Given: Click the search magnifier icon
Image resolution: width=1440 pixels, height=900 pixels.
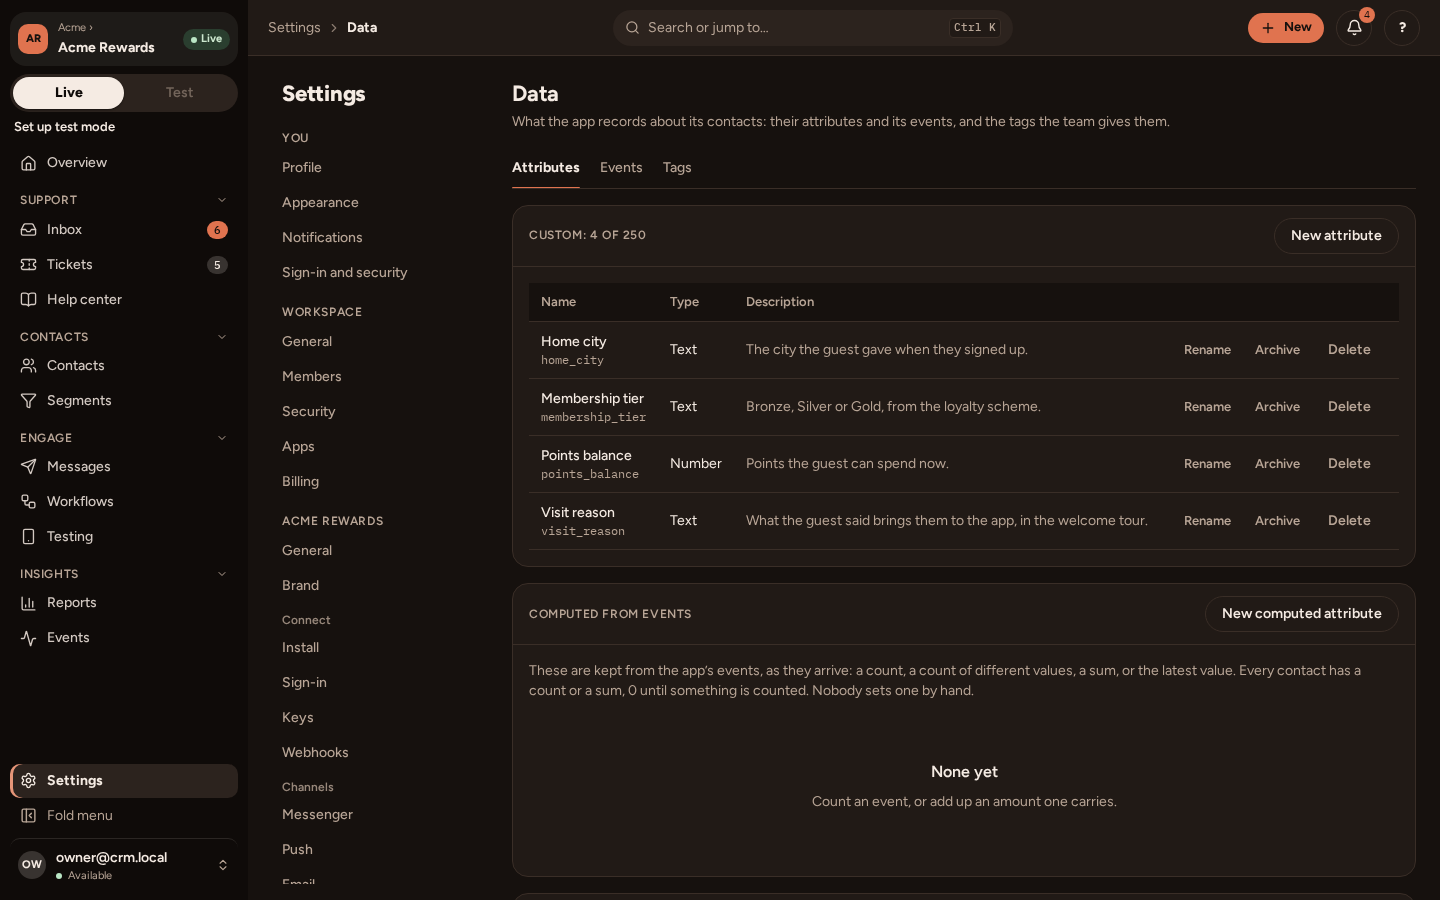Looking at the screenshot, I should click(x=632, y=28).
